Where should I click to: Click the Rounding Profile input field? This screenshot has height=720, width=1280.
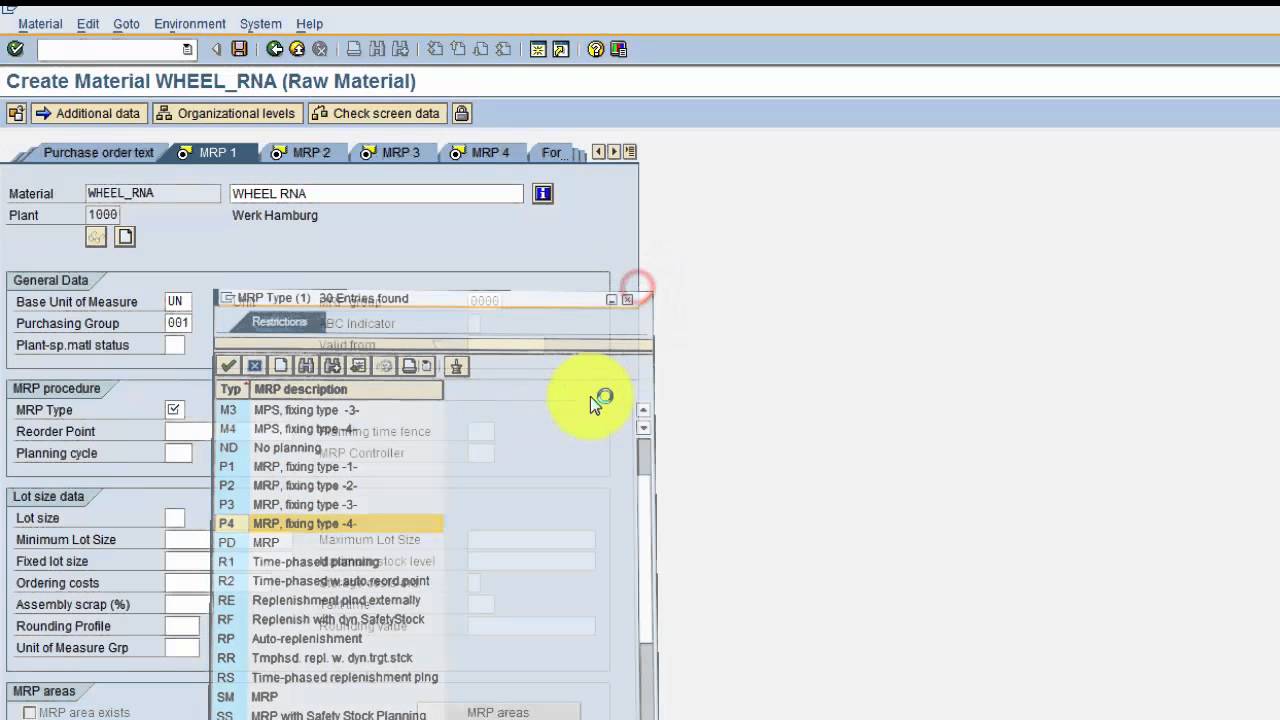pyautogui.click(x=182, y=626)
